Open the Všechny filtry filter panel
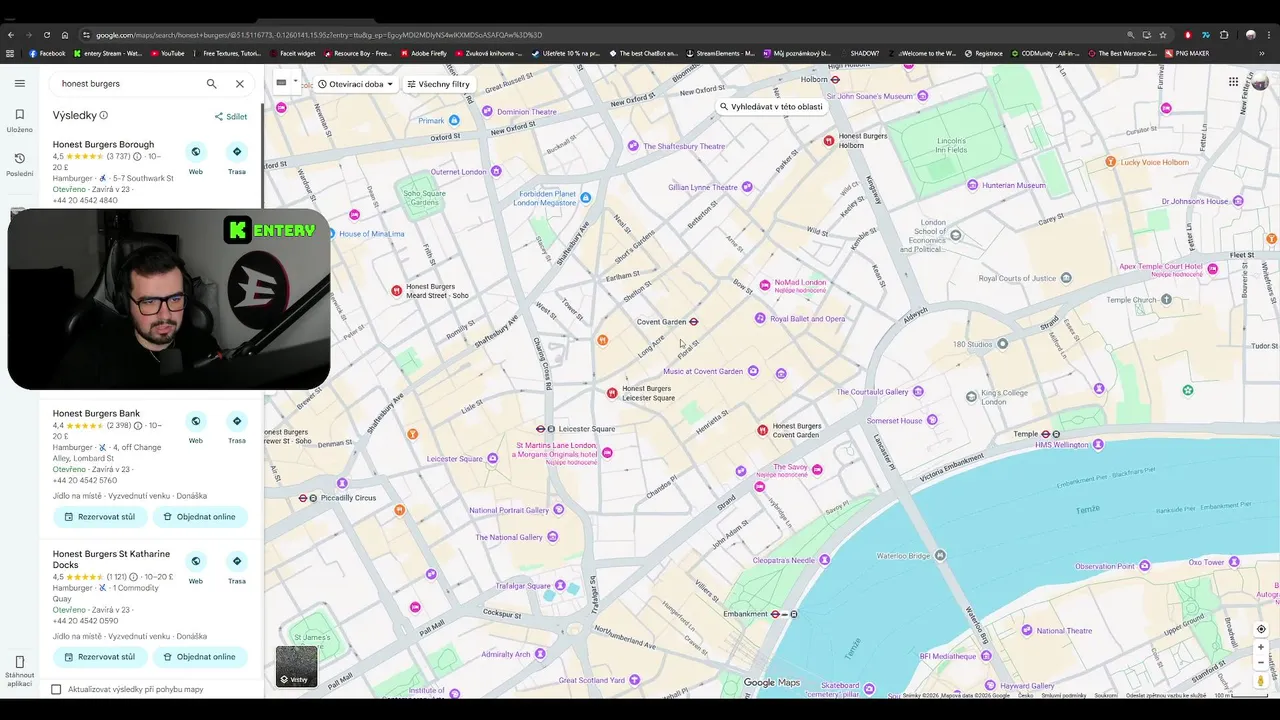 pos(438,84)
